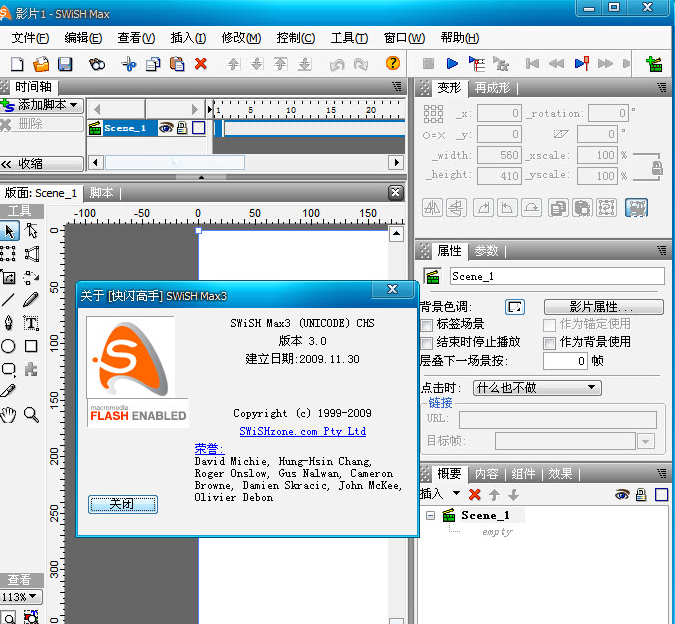
Task: Click the 背景色调 color swatch
Action: 515,307
